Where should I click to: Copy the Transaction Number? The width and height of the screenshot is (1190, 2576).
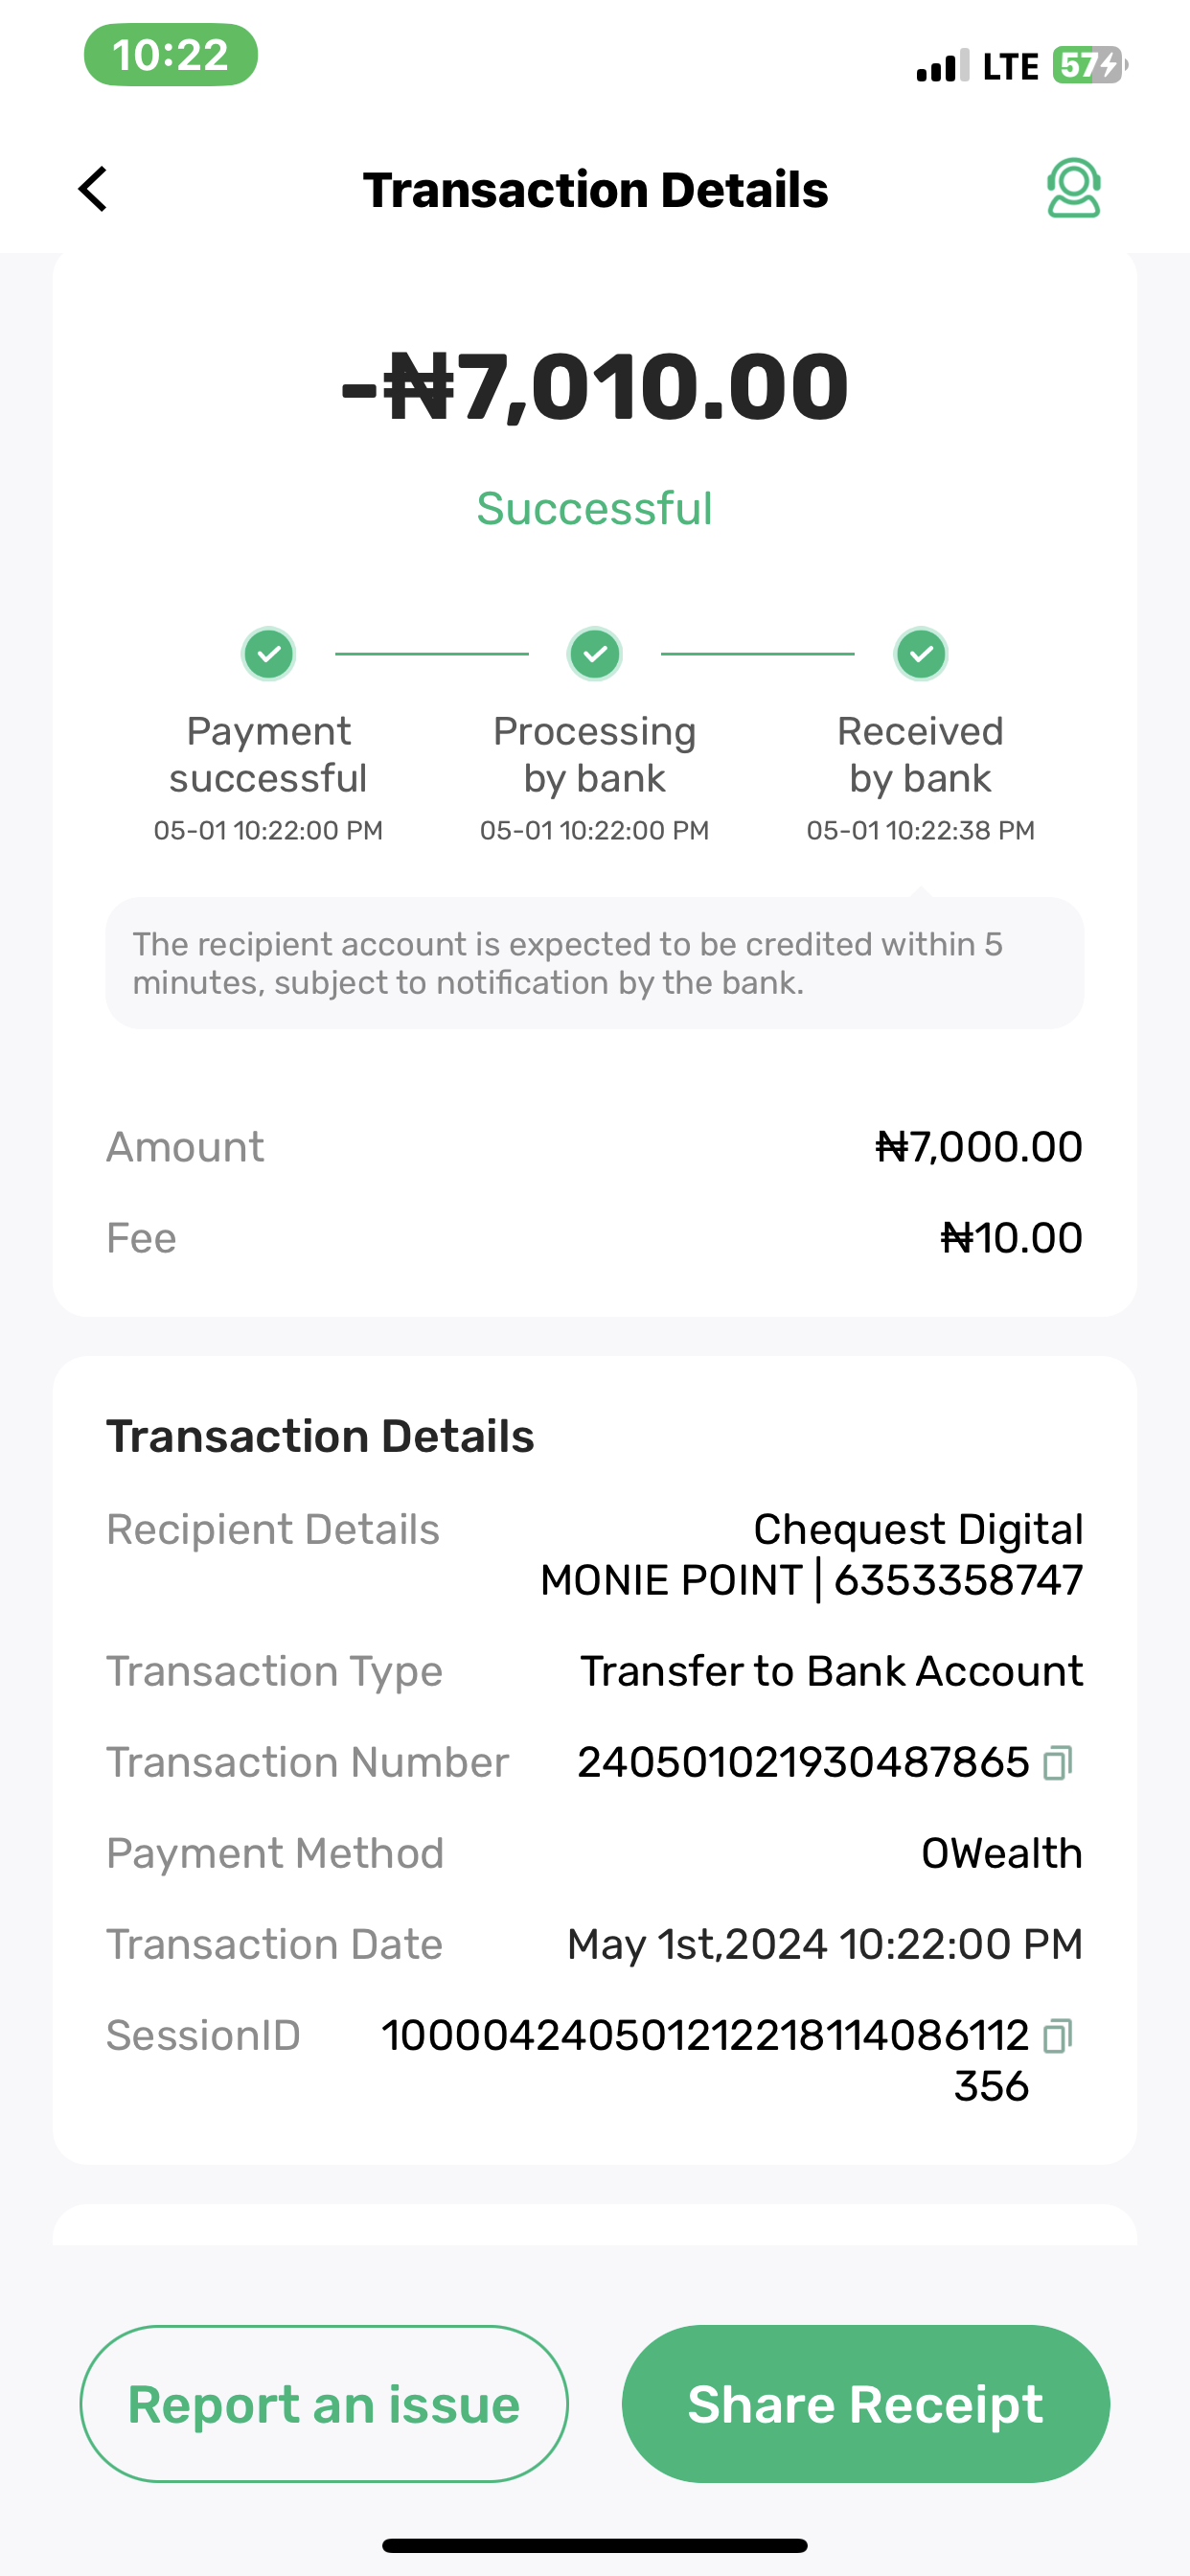click(x=1057, y=1763)
